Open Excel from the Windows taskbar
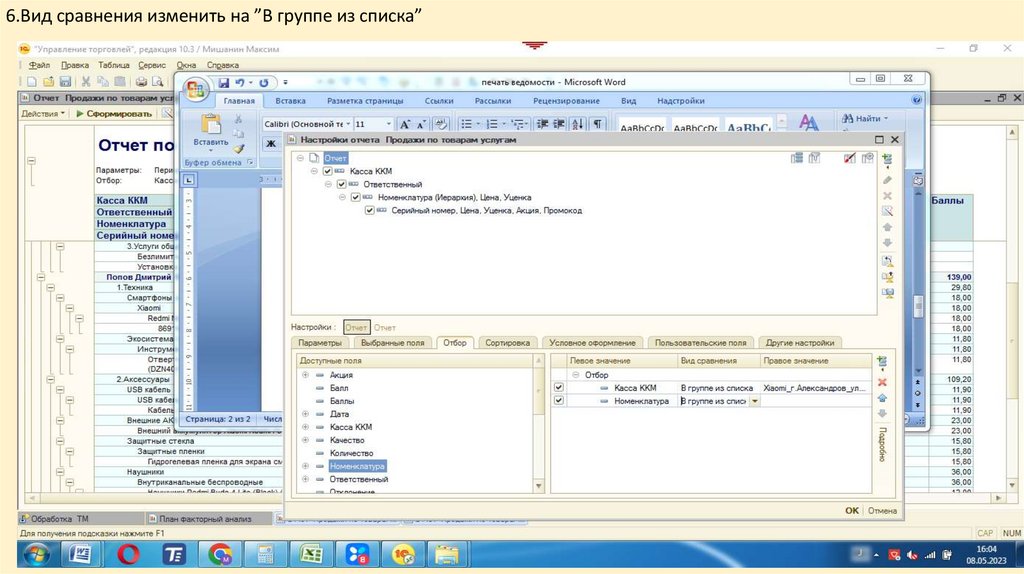 coord(311,554)
